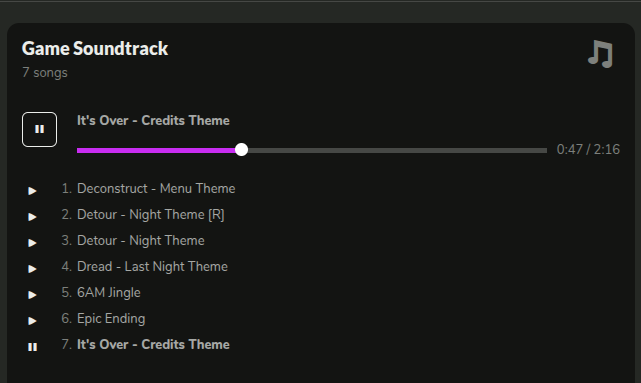
Task: Select Detour - Night Theme track title
Action: pyautogui.click(x=141, y=240)
